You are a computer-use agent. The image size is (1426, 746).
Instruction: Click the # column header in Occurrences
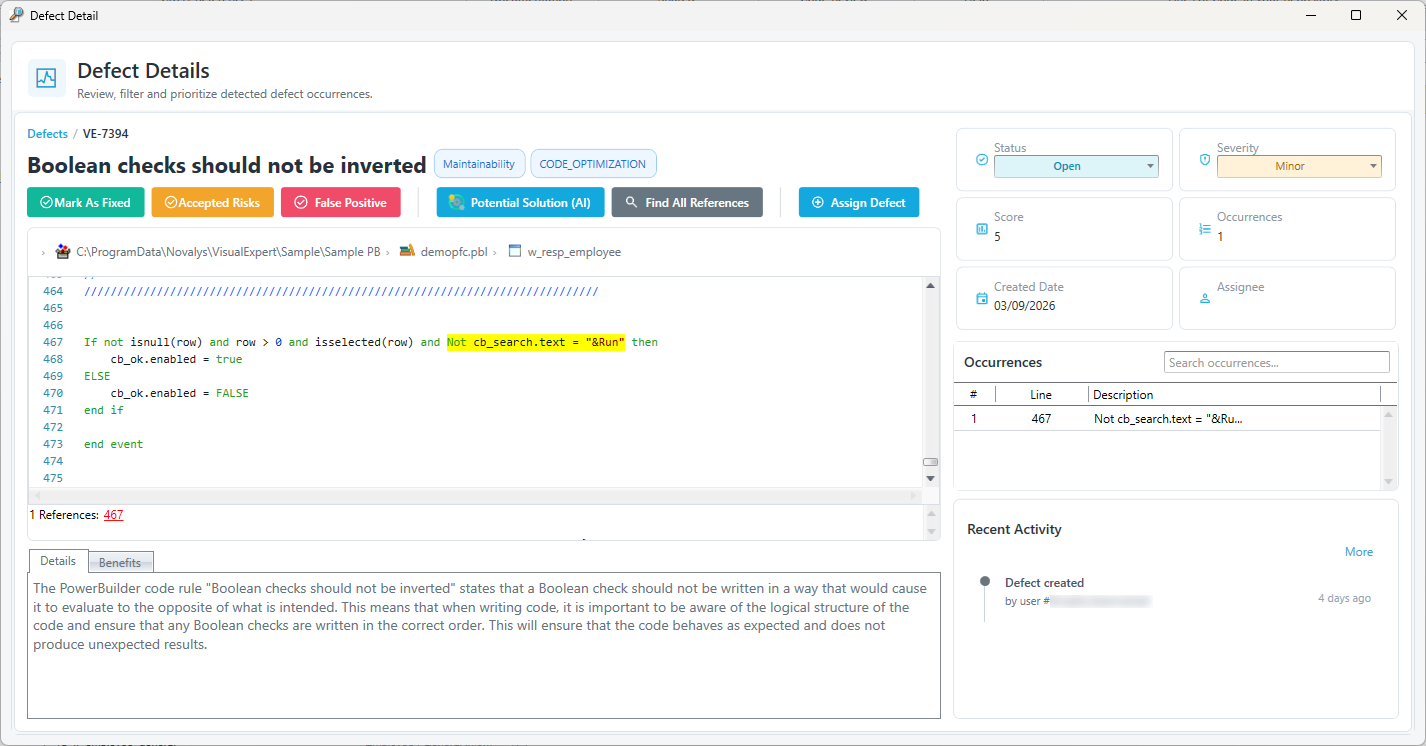[x=974, y=394]
